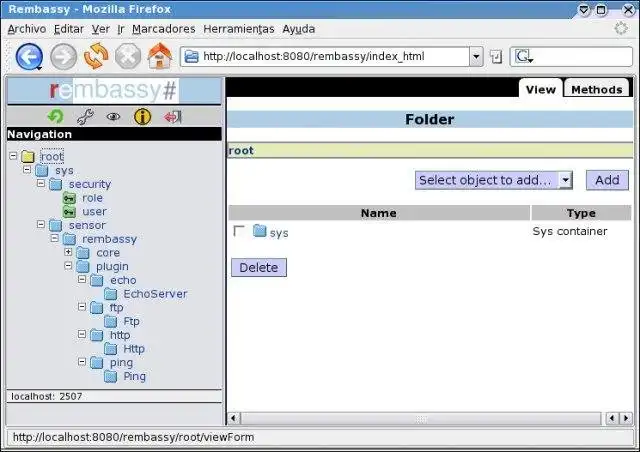Collapse the sys tree node

coord(27,169)
